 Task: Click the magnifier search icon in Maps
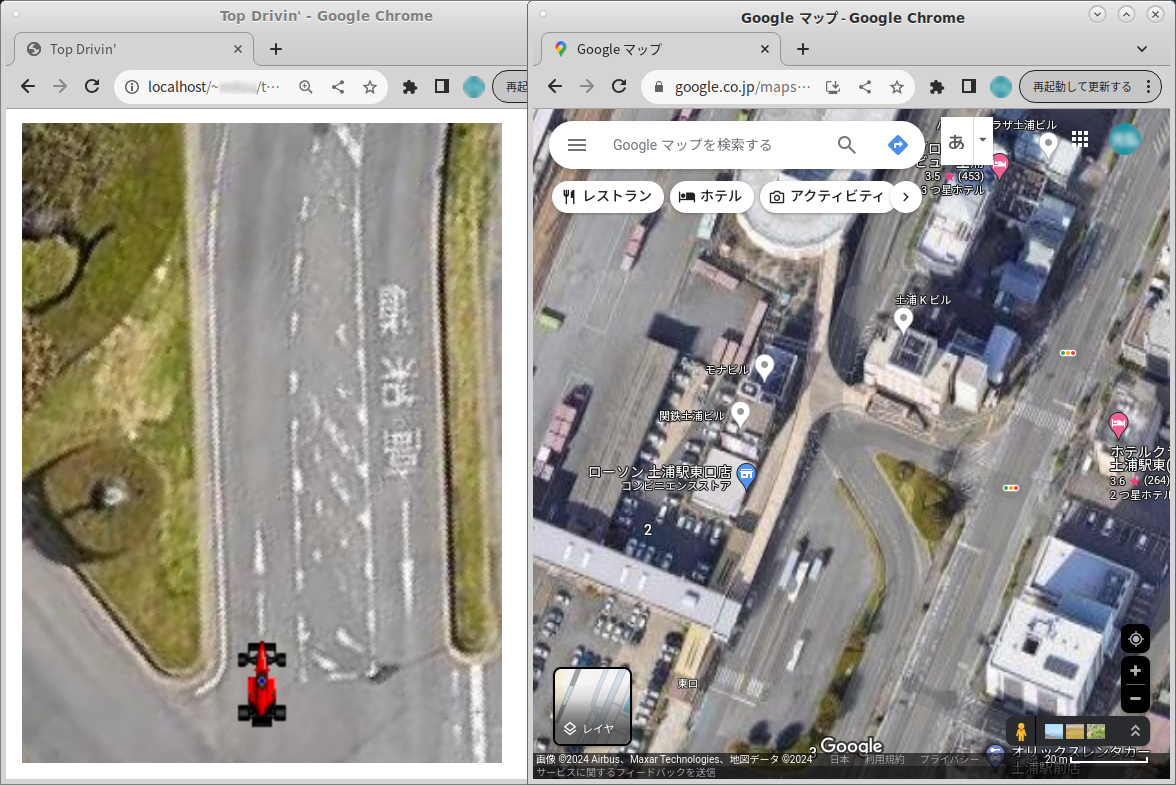click(x=846, y=145)
